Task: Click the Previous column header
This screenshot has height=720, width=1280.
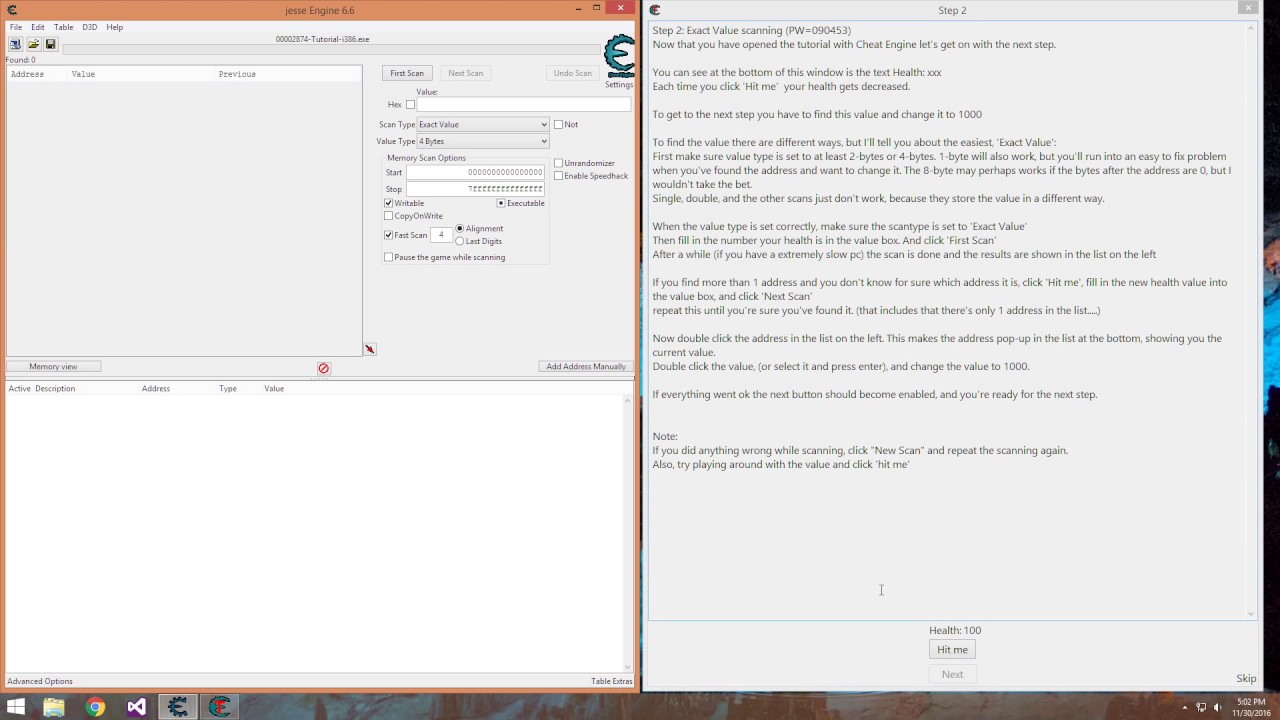Action: tap(237, 74)
